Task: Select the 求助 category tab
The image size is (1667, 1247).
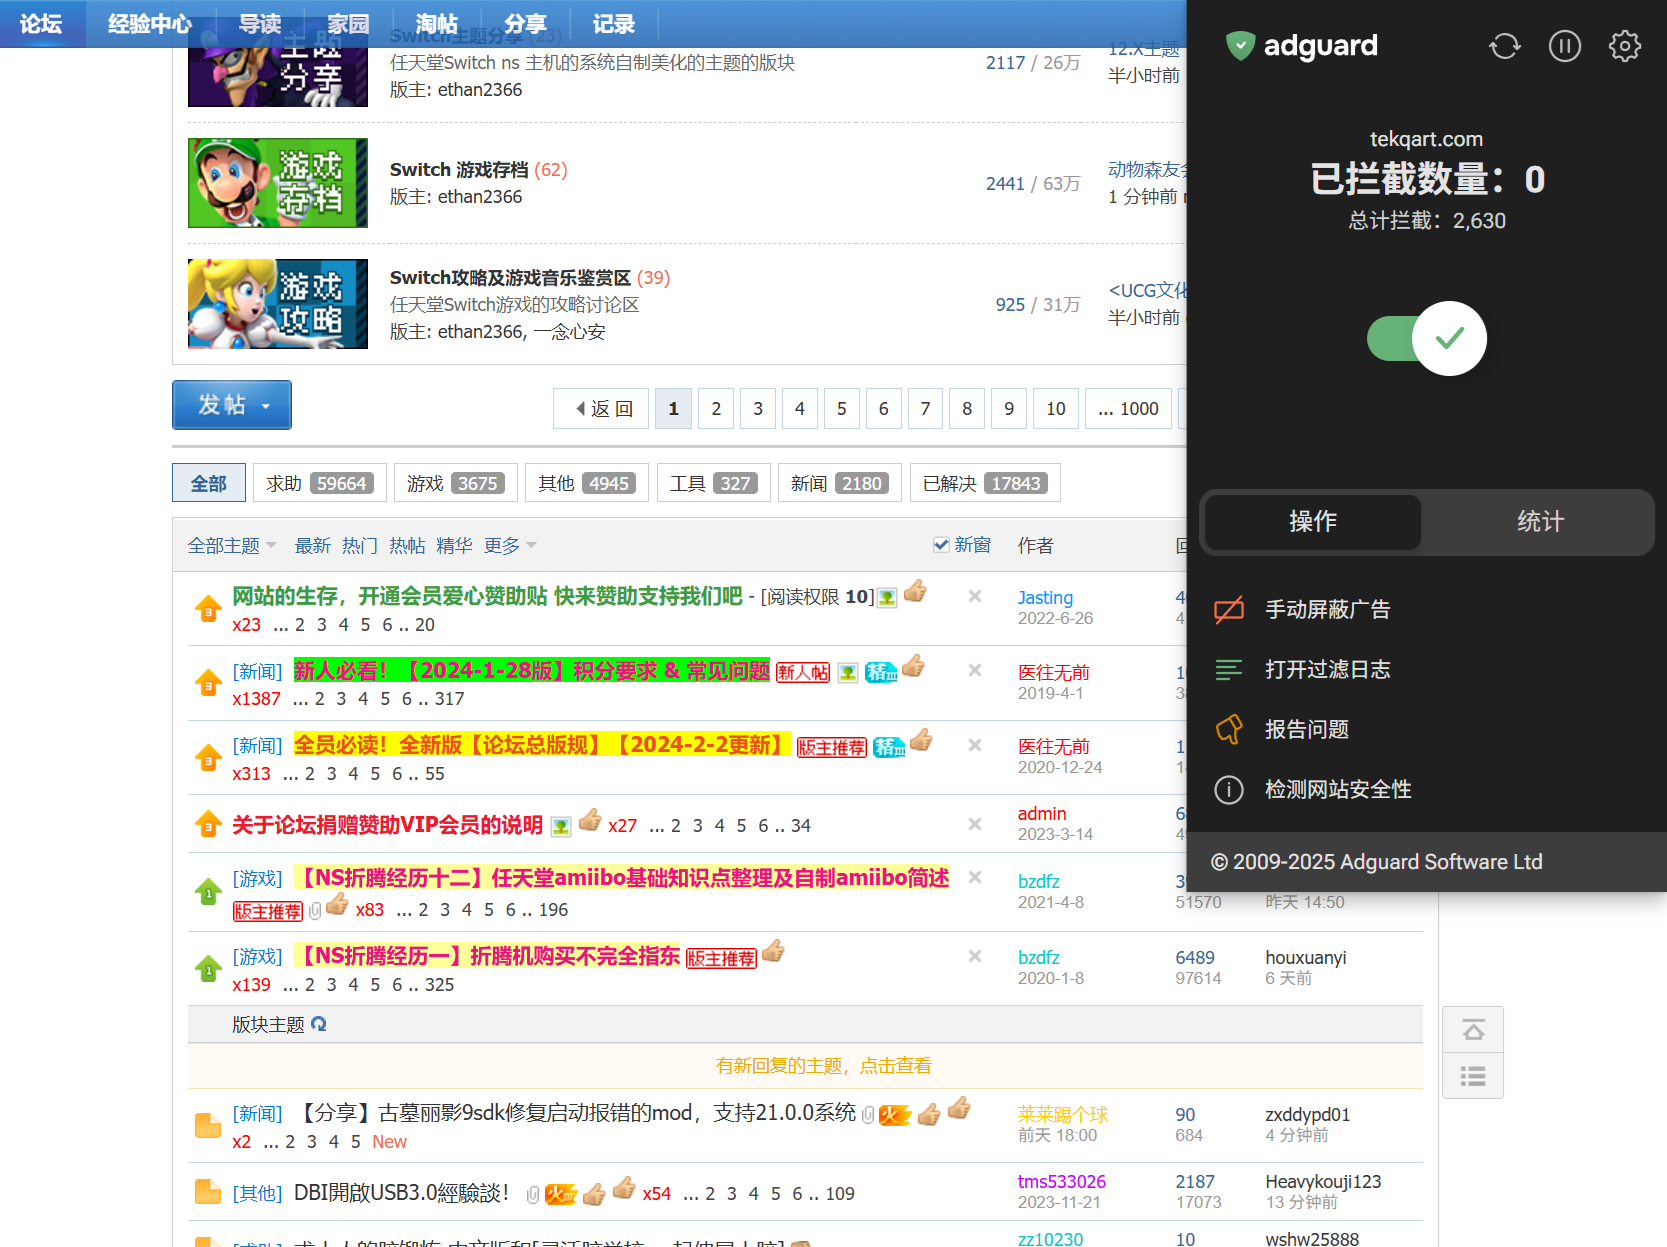Action: [319, 484]
